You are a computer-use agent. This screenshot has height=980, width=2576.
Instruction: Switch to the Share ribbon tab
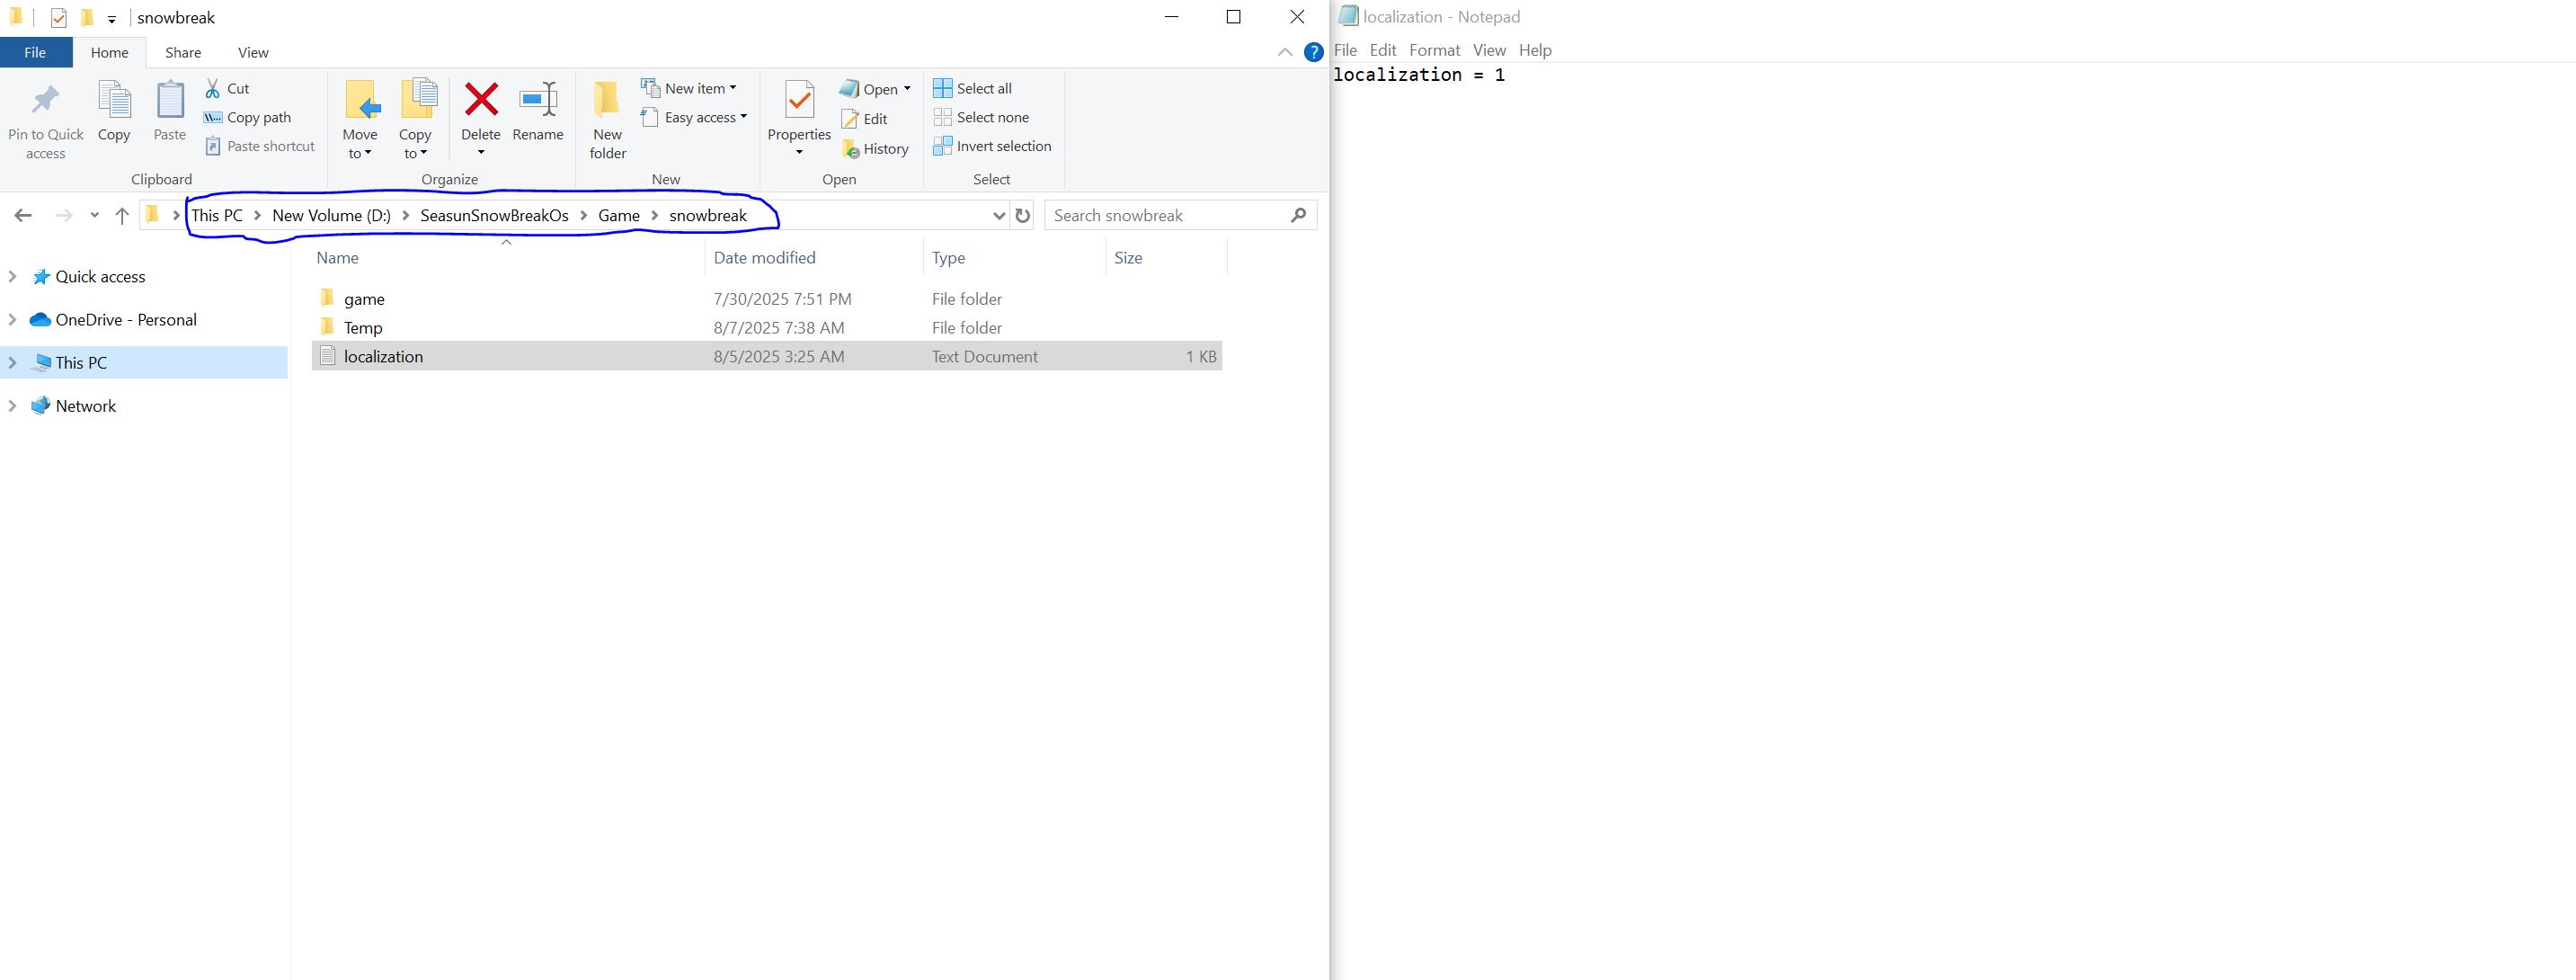click(x=183, y=52)
